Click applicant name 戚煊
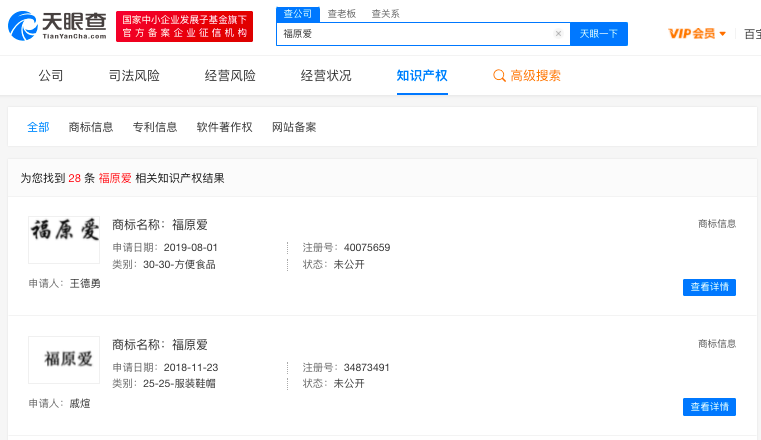Image resolution: width=761 pixels, height=440 pixels. point(80,403)
